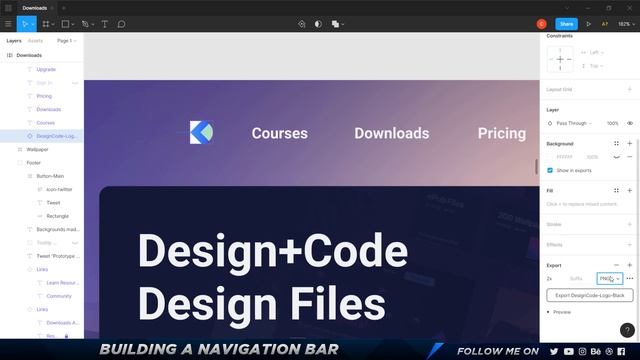
Task: Add an Effect with plus icon
Action: click(629, 244)
